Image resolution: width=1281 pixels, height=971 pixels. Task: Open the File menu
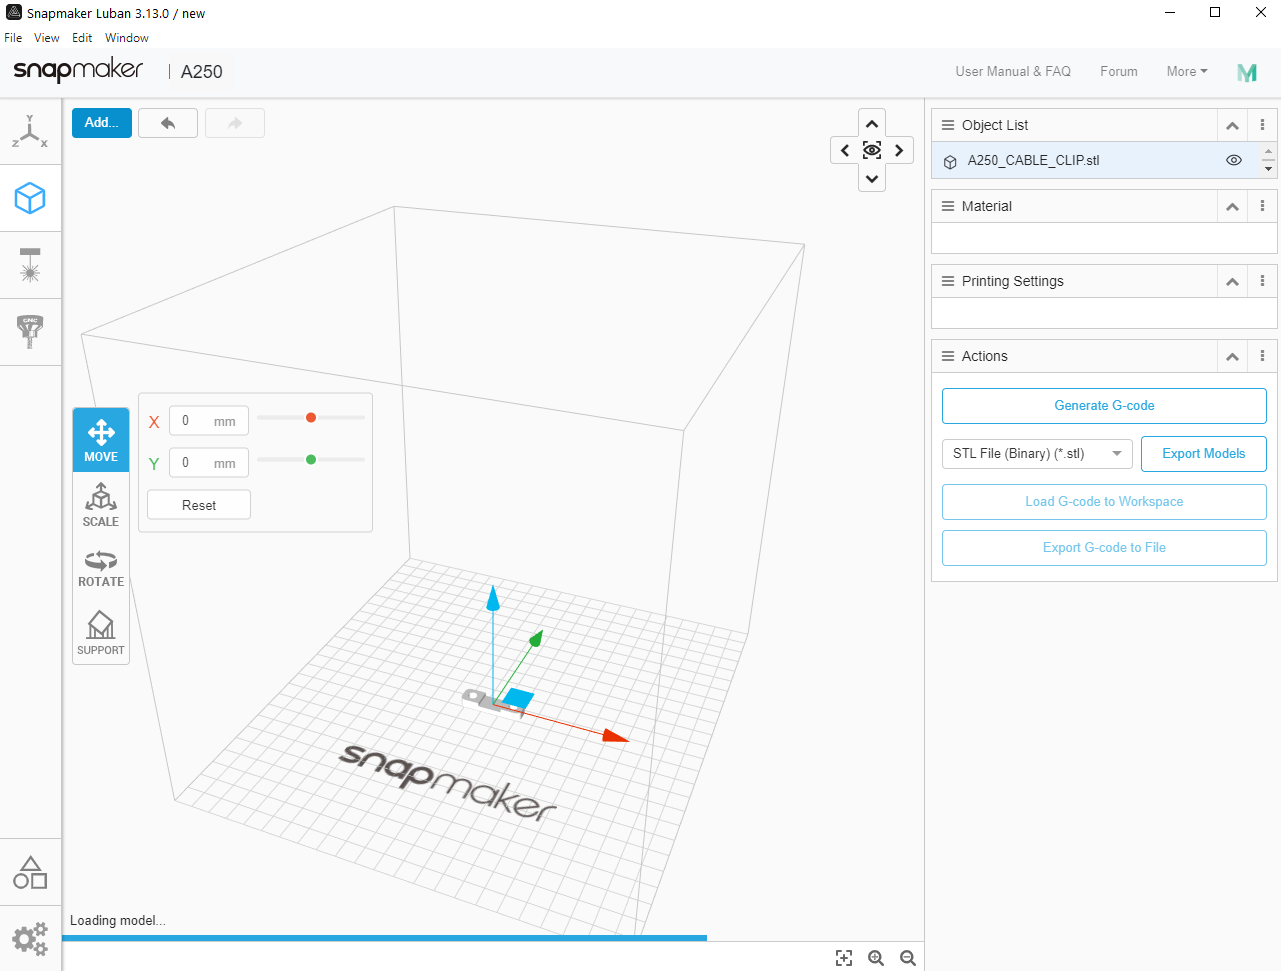(13, 37)
